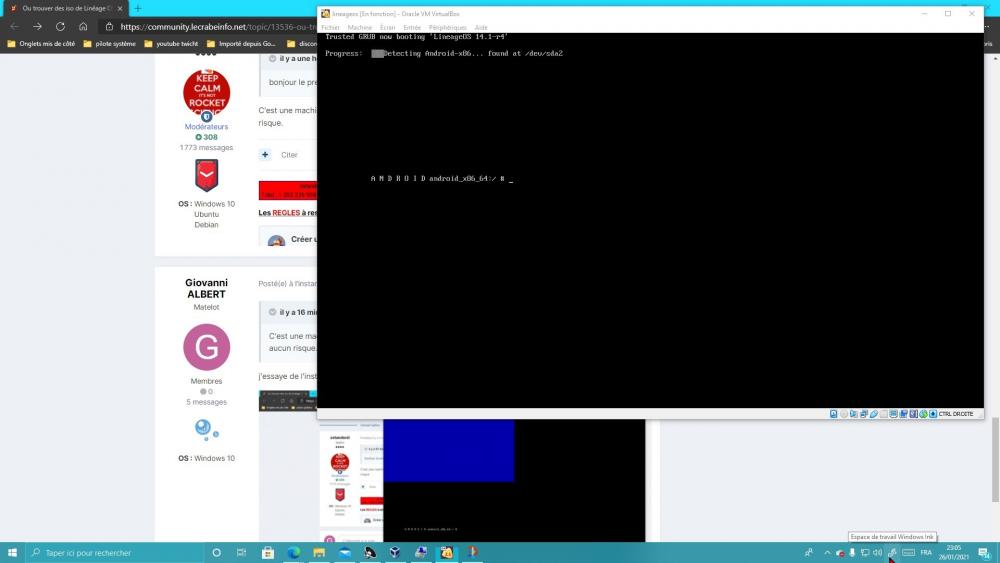Open VirtualBox Aide menu
Viewport: 1000px width, 563px height.
481,27
